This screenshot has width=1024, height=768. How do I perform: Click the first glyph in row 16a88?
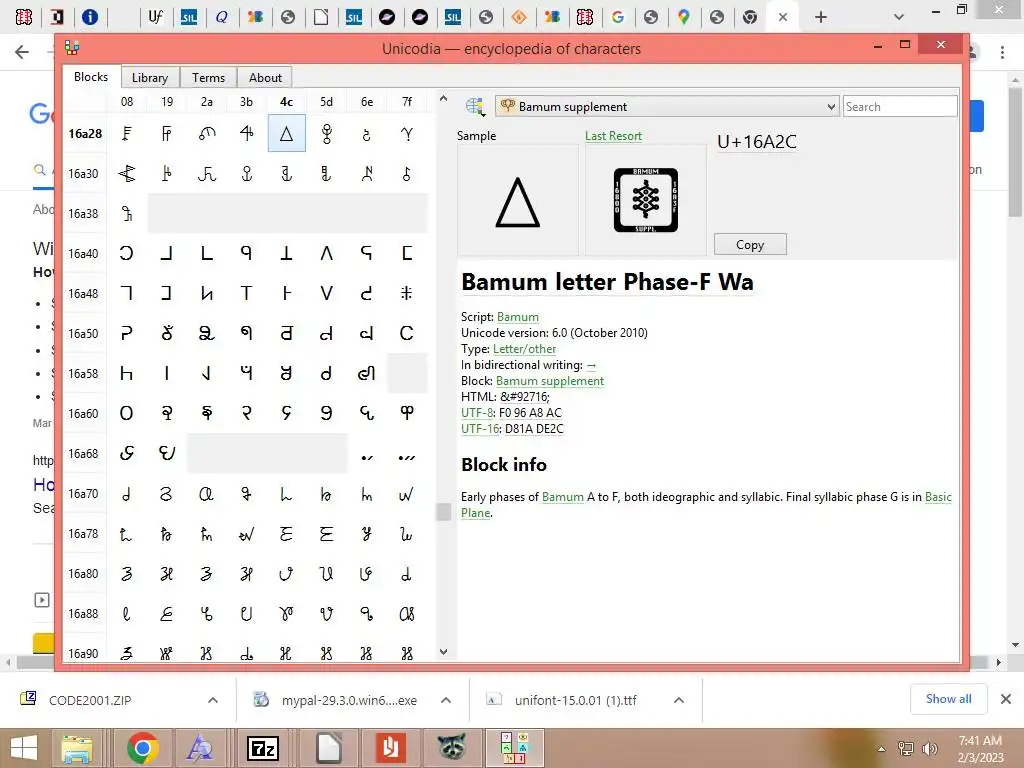pos(127,613)
